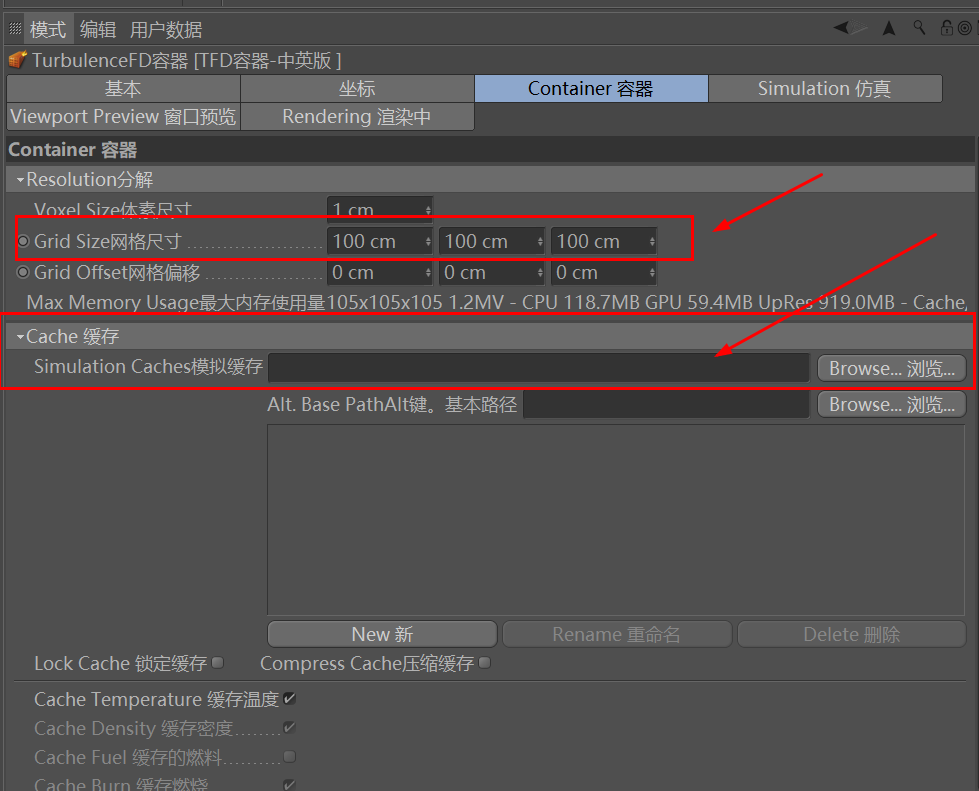Click the Max Memory Usage info text

coord(497,303)
